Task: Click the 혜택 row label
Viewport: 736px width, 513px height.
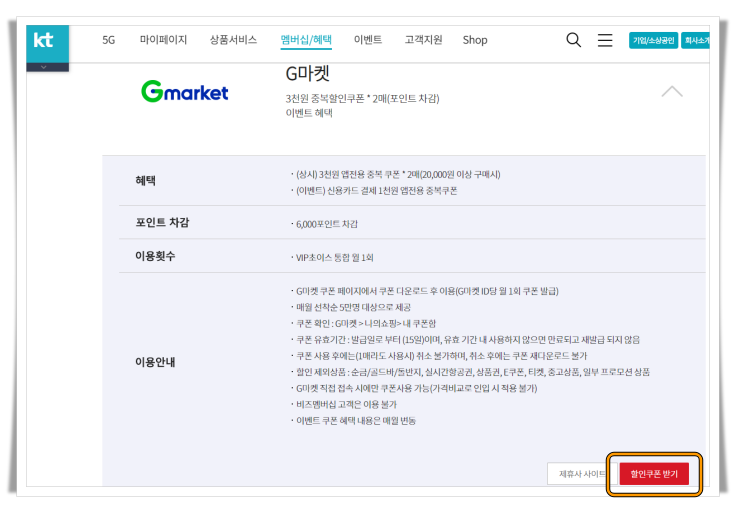Action: 145,181
